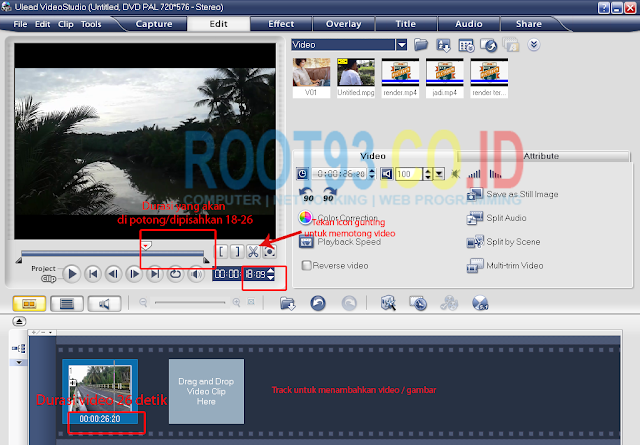Click the Mark-in bracket button
Screen dimensions: 640x445
tap(222, 251)
